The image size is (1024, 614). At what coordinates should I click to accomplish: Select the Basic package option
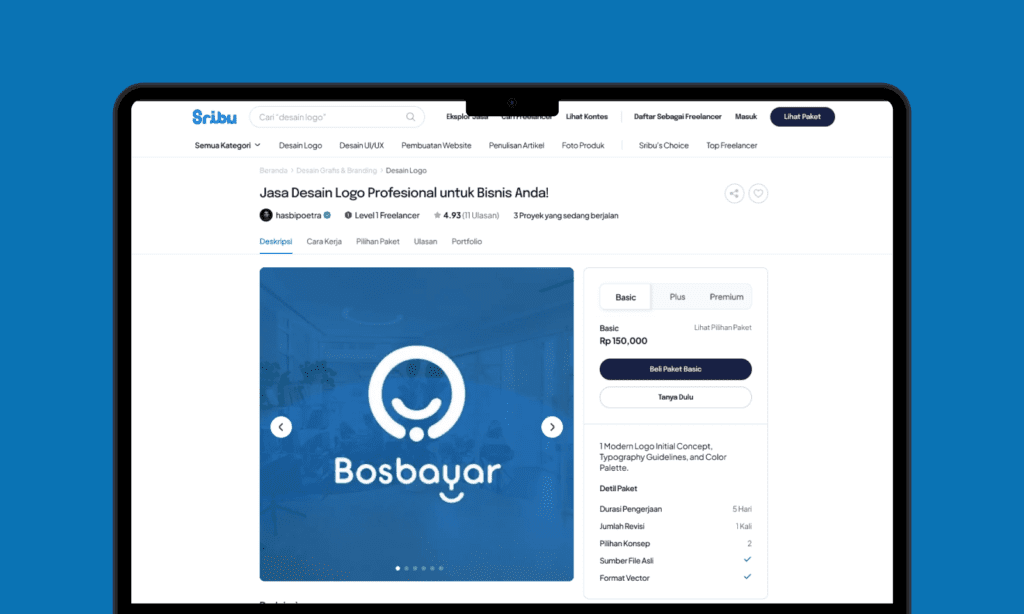(x=626, y=297)
